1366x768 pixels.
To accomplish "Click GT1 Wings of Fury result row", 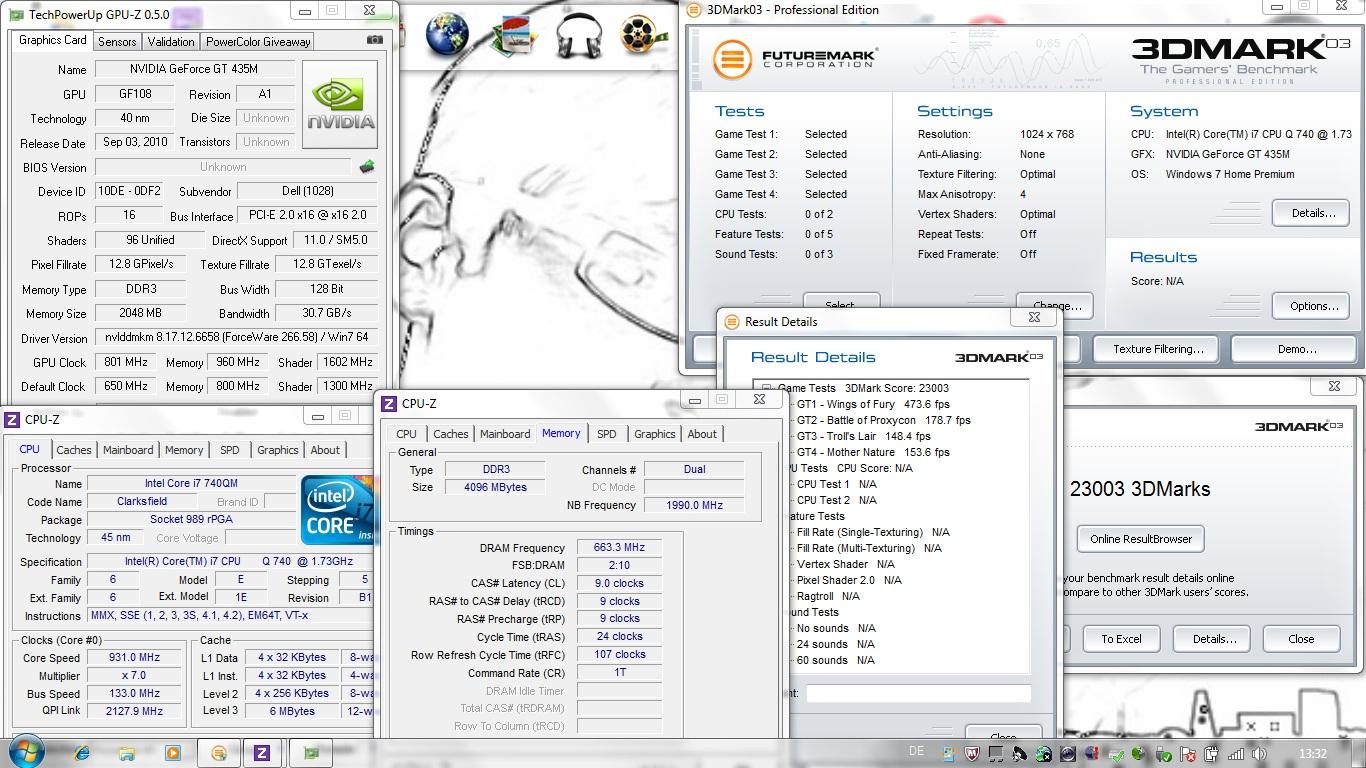I will [872, 404].
